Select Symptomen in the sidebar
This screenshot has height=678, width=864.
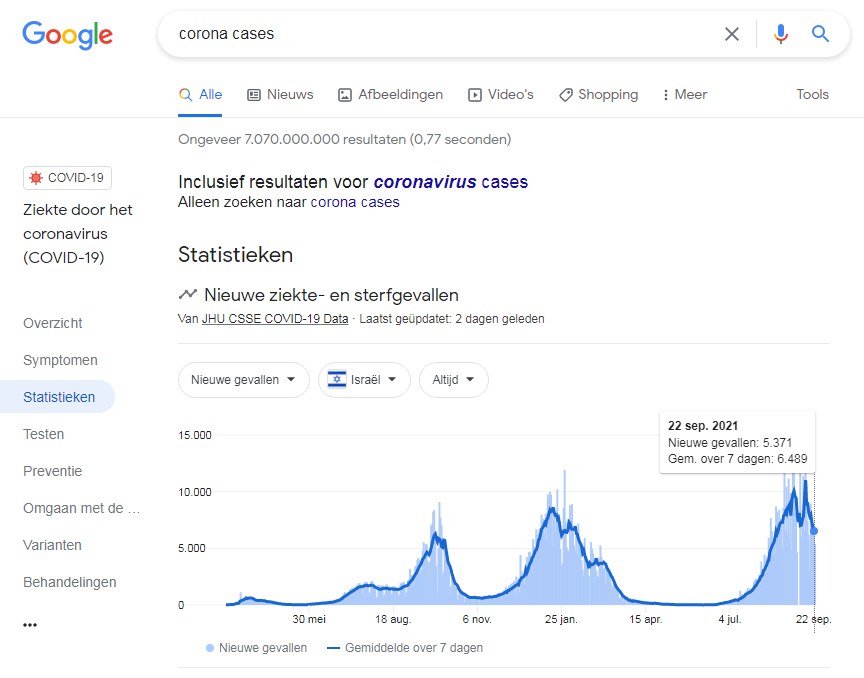[60, 360]
